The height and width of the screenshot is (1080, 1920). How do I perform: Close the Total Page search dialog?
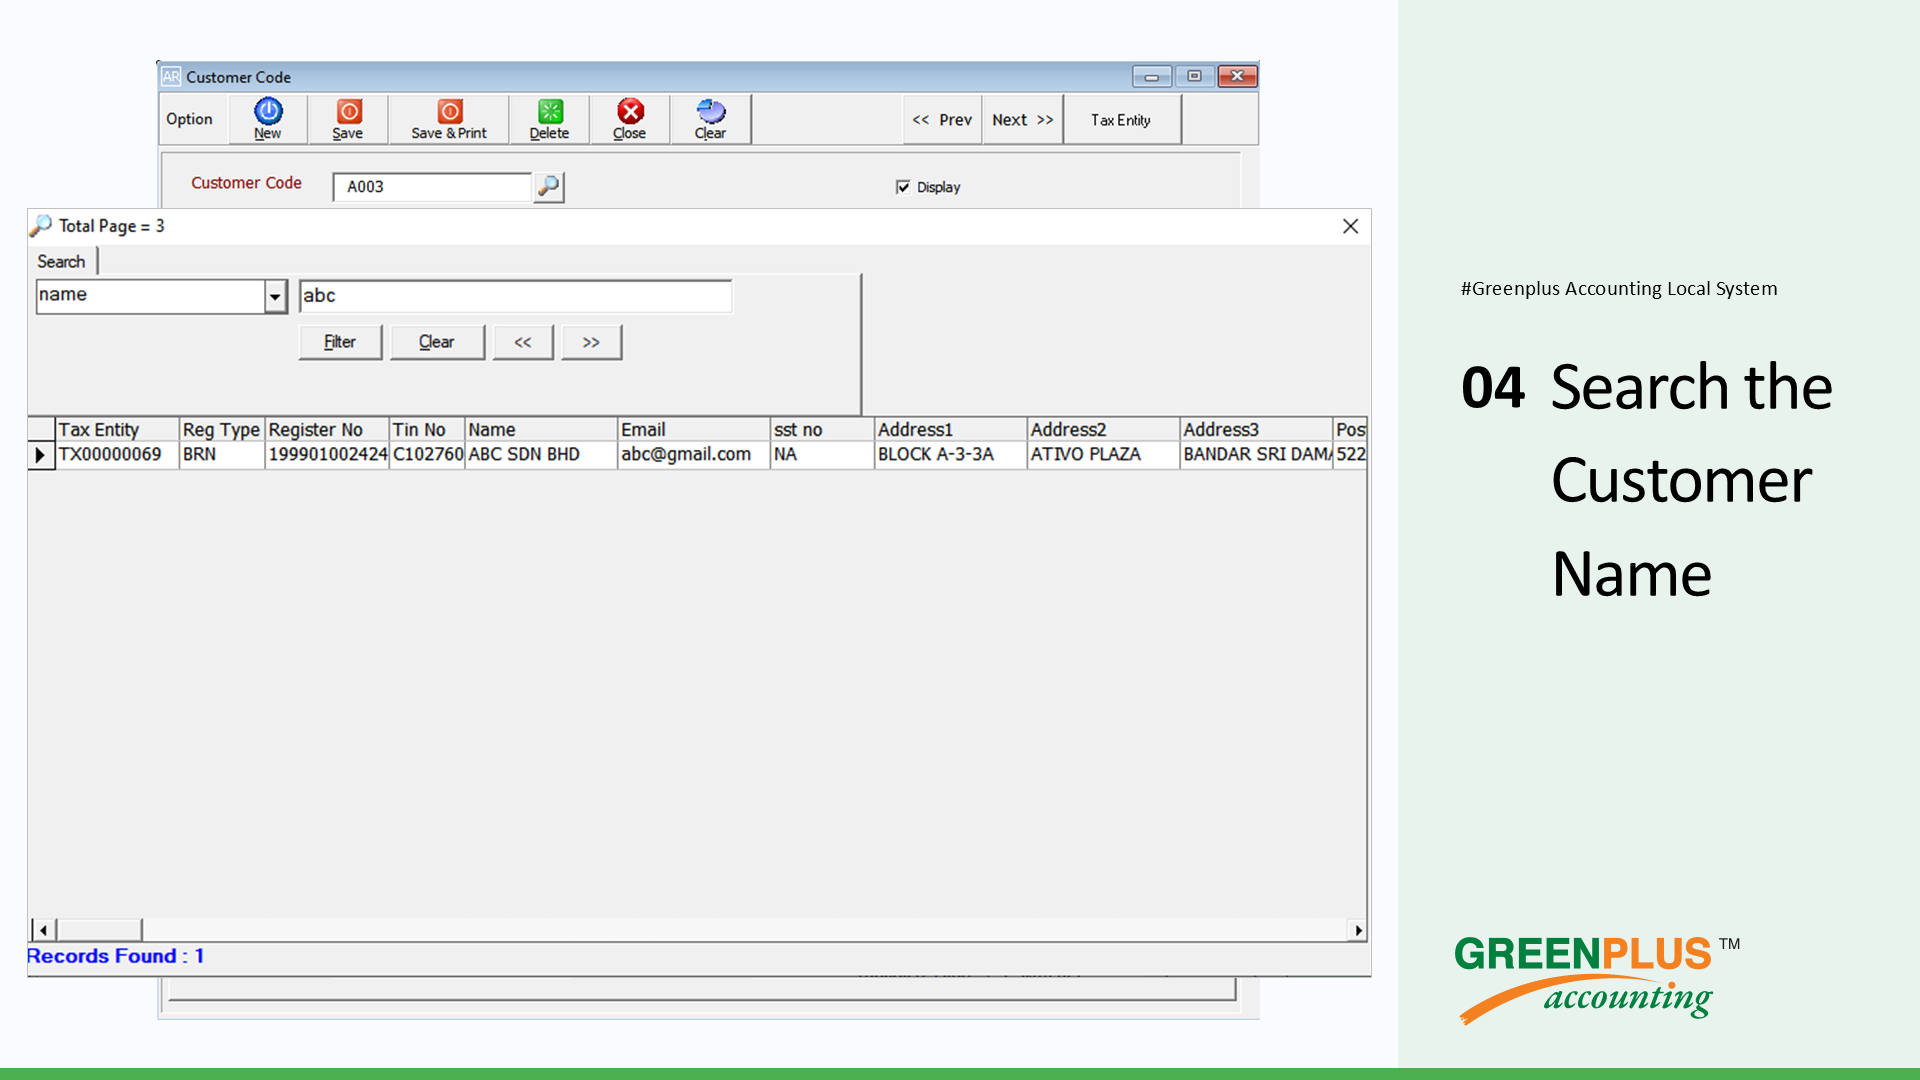coord(1350,226)
